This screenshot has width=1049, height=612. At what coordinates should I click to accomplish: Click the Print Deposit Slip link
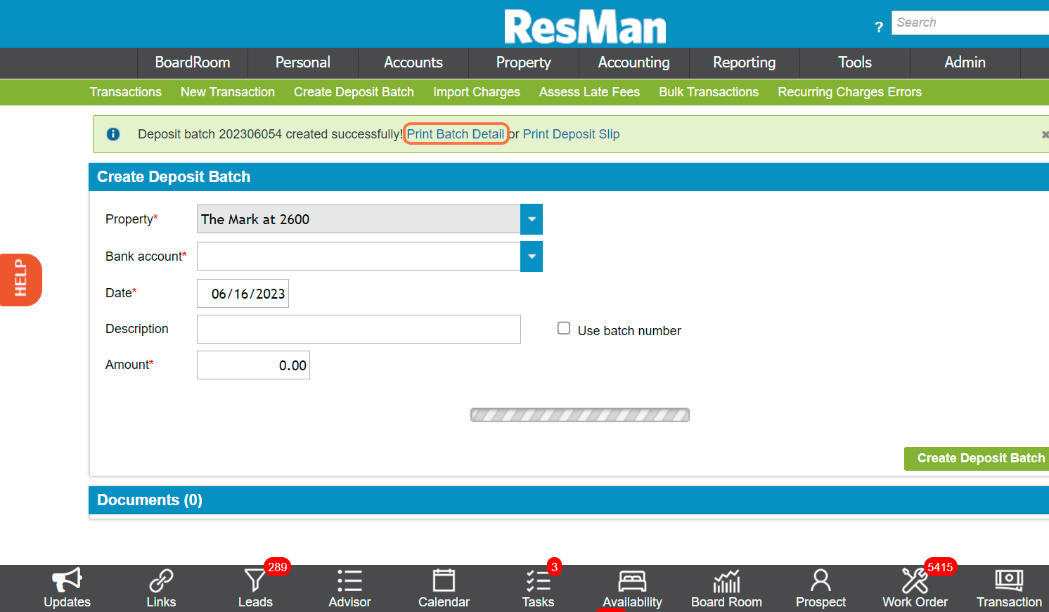pyautogui.click(x=571, y=134)
